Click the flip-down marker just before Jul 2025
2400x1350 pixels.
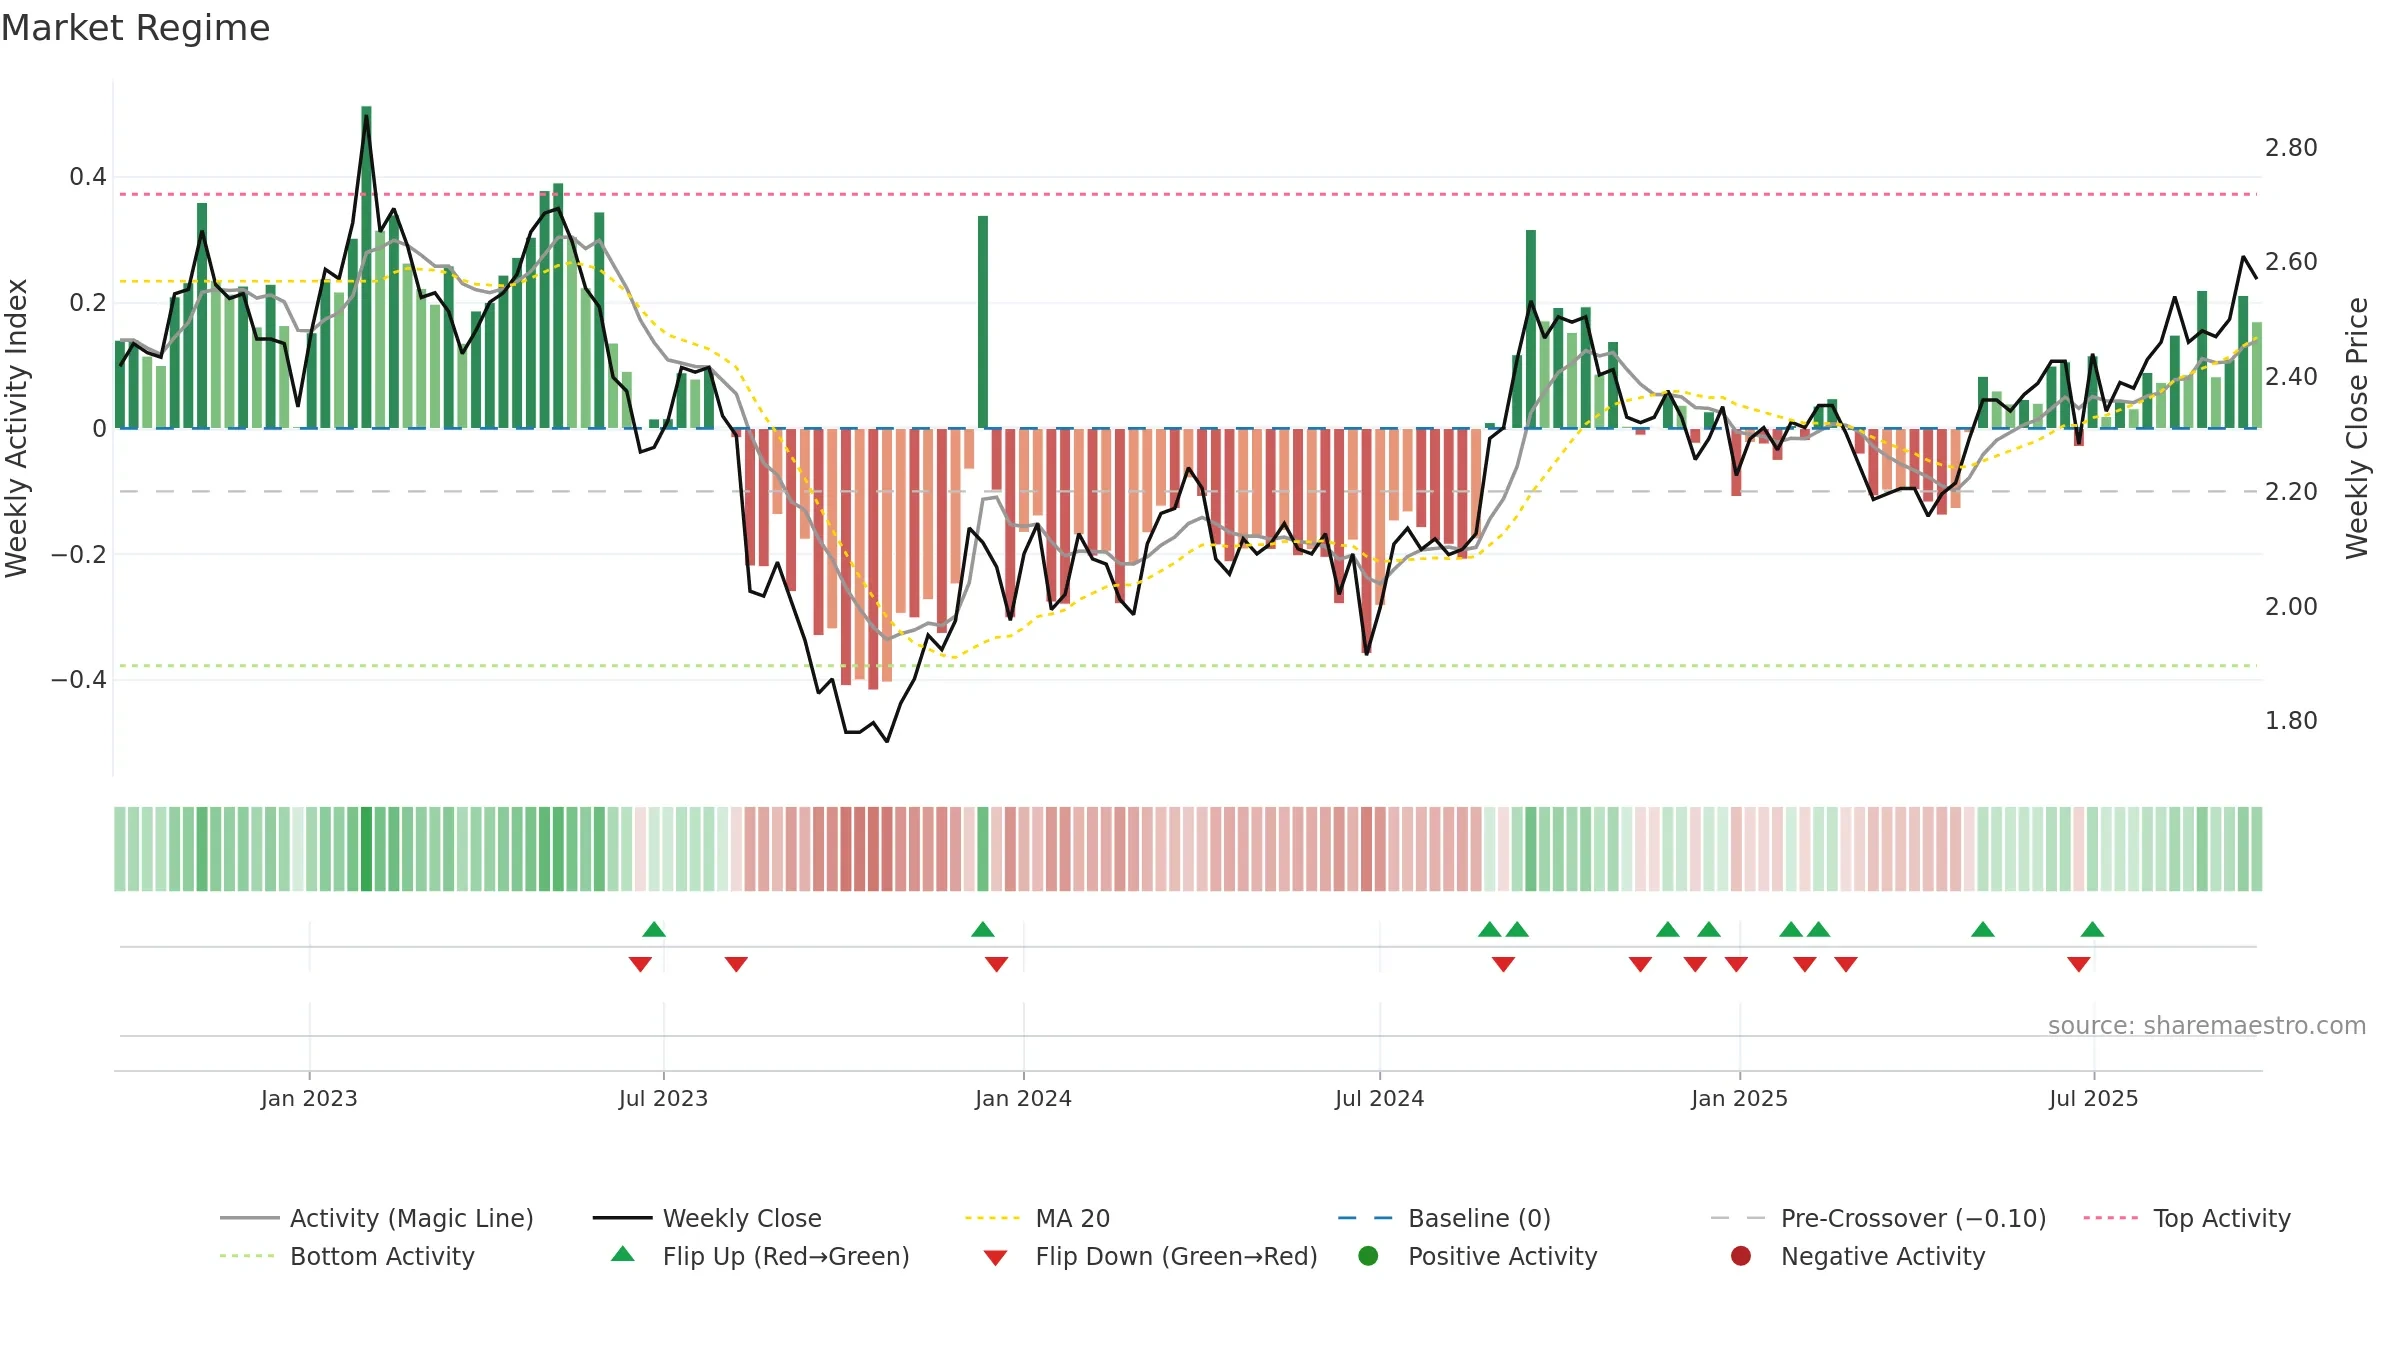[x=2079, y=964]
